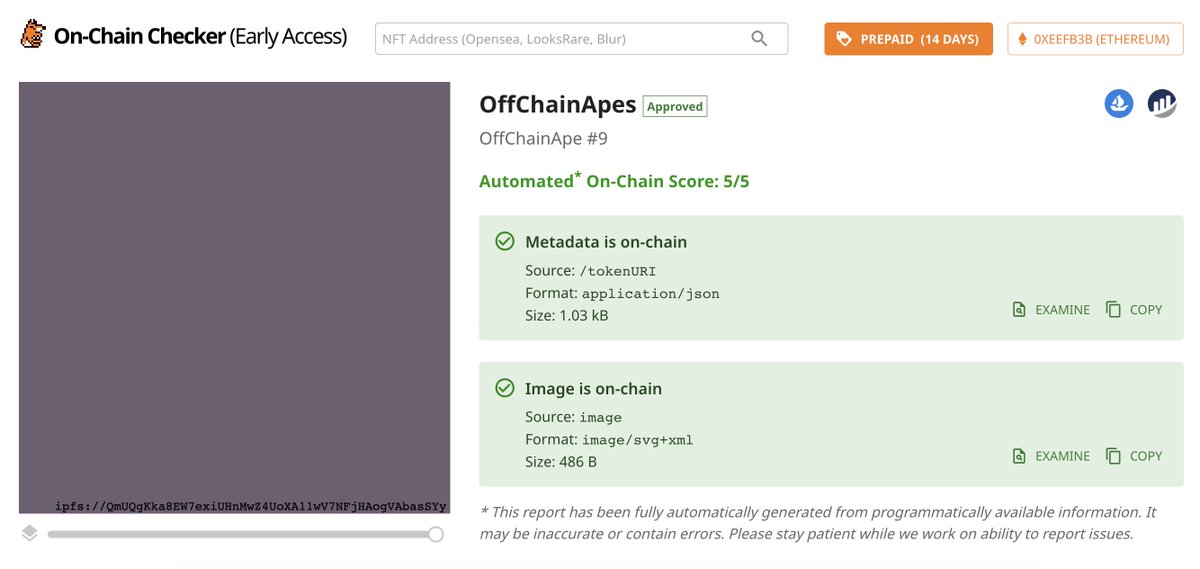The image size is (1200, 569).
Task: Click the EXAMINE document icon in metadata row
Action: (1019, 310)
